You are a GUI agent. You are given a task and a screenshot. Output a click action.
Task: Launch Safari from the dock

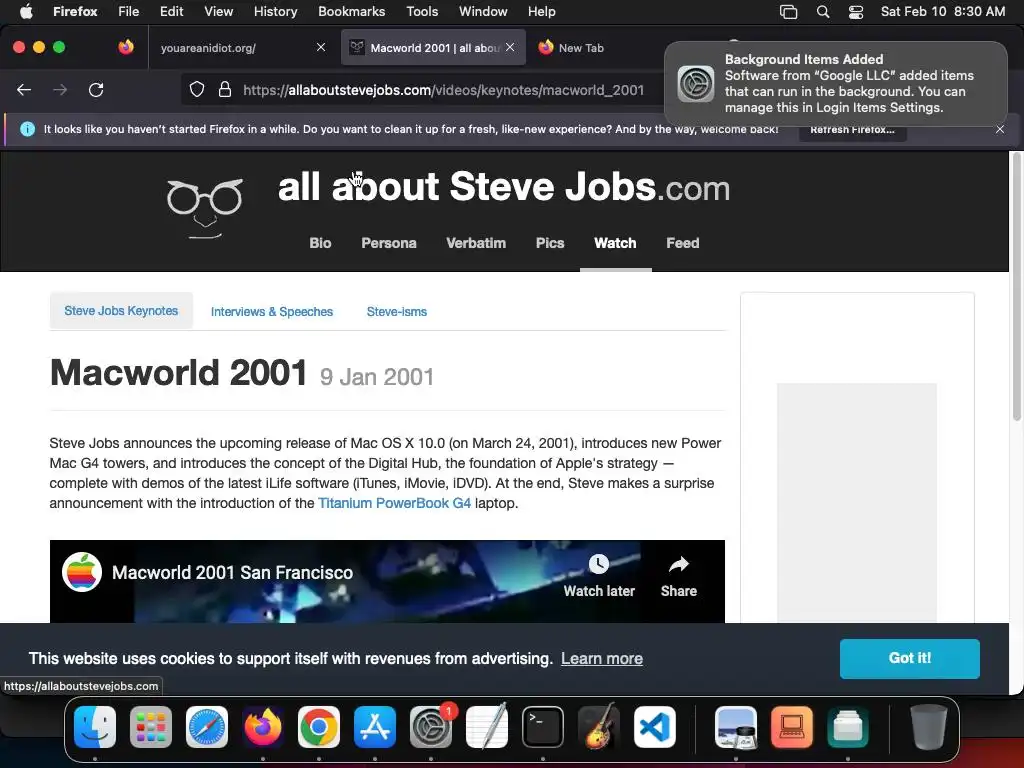click(207, 727)
